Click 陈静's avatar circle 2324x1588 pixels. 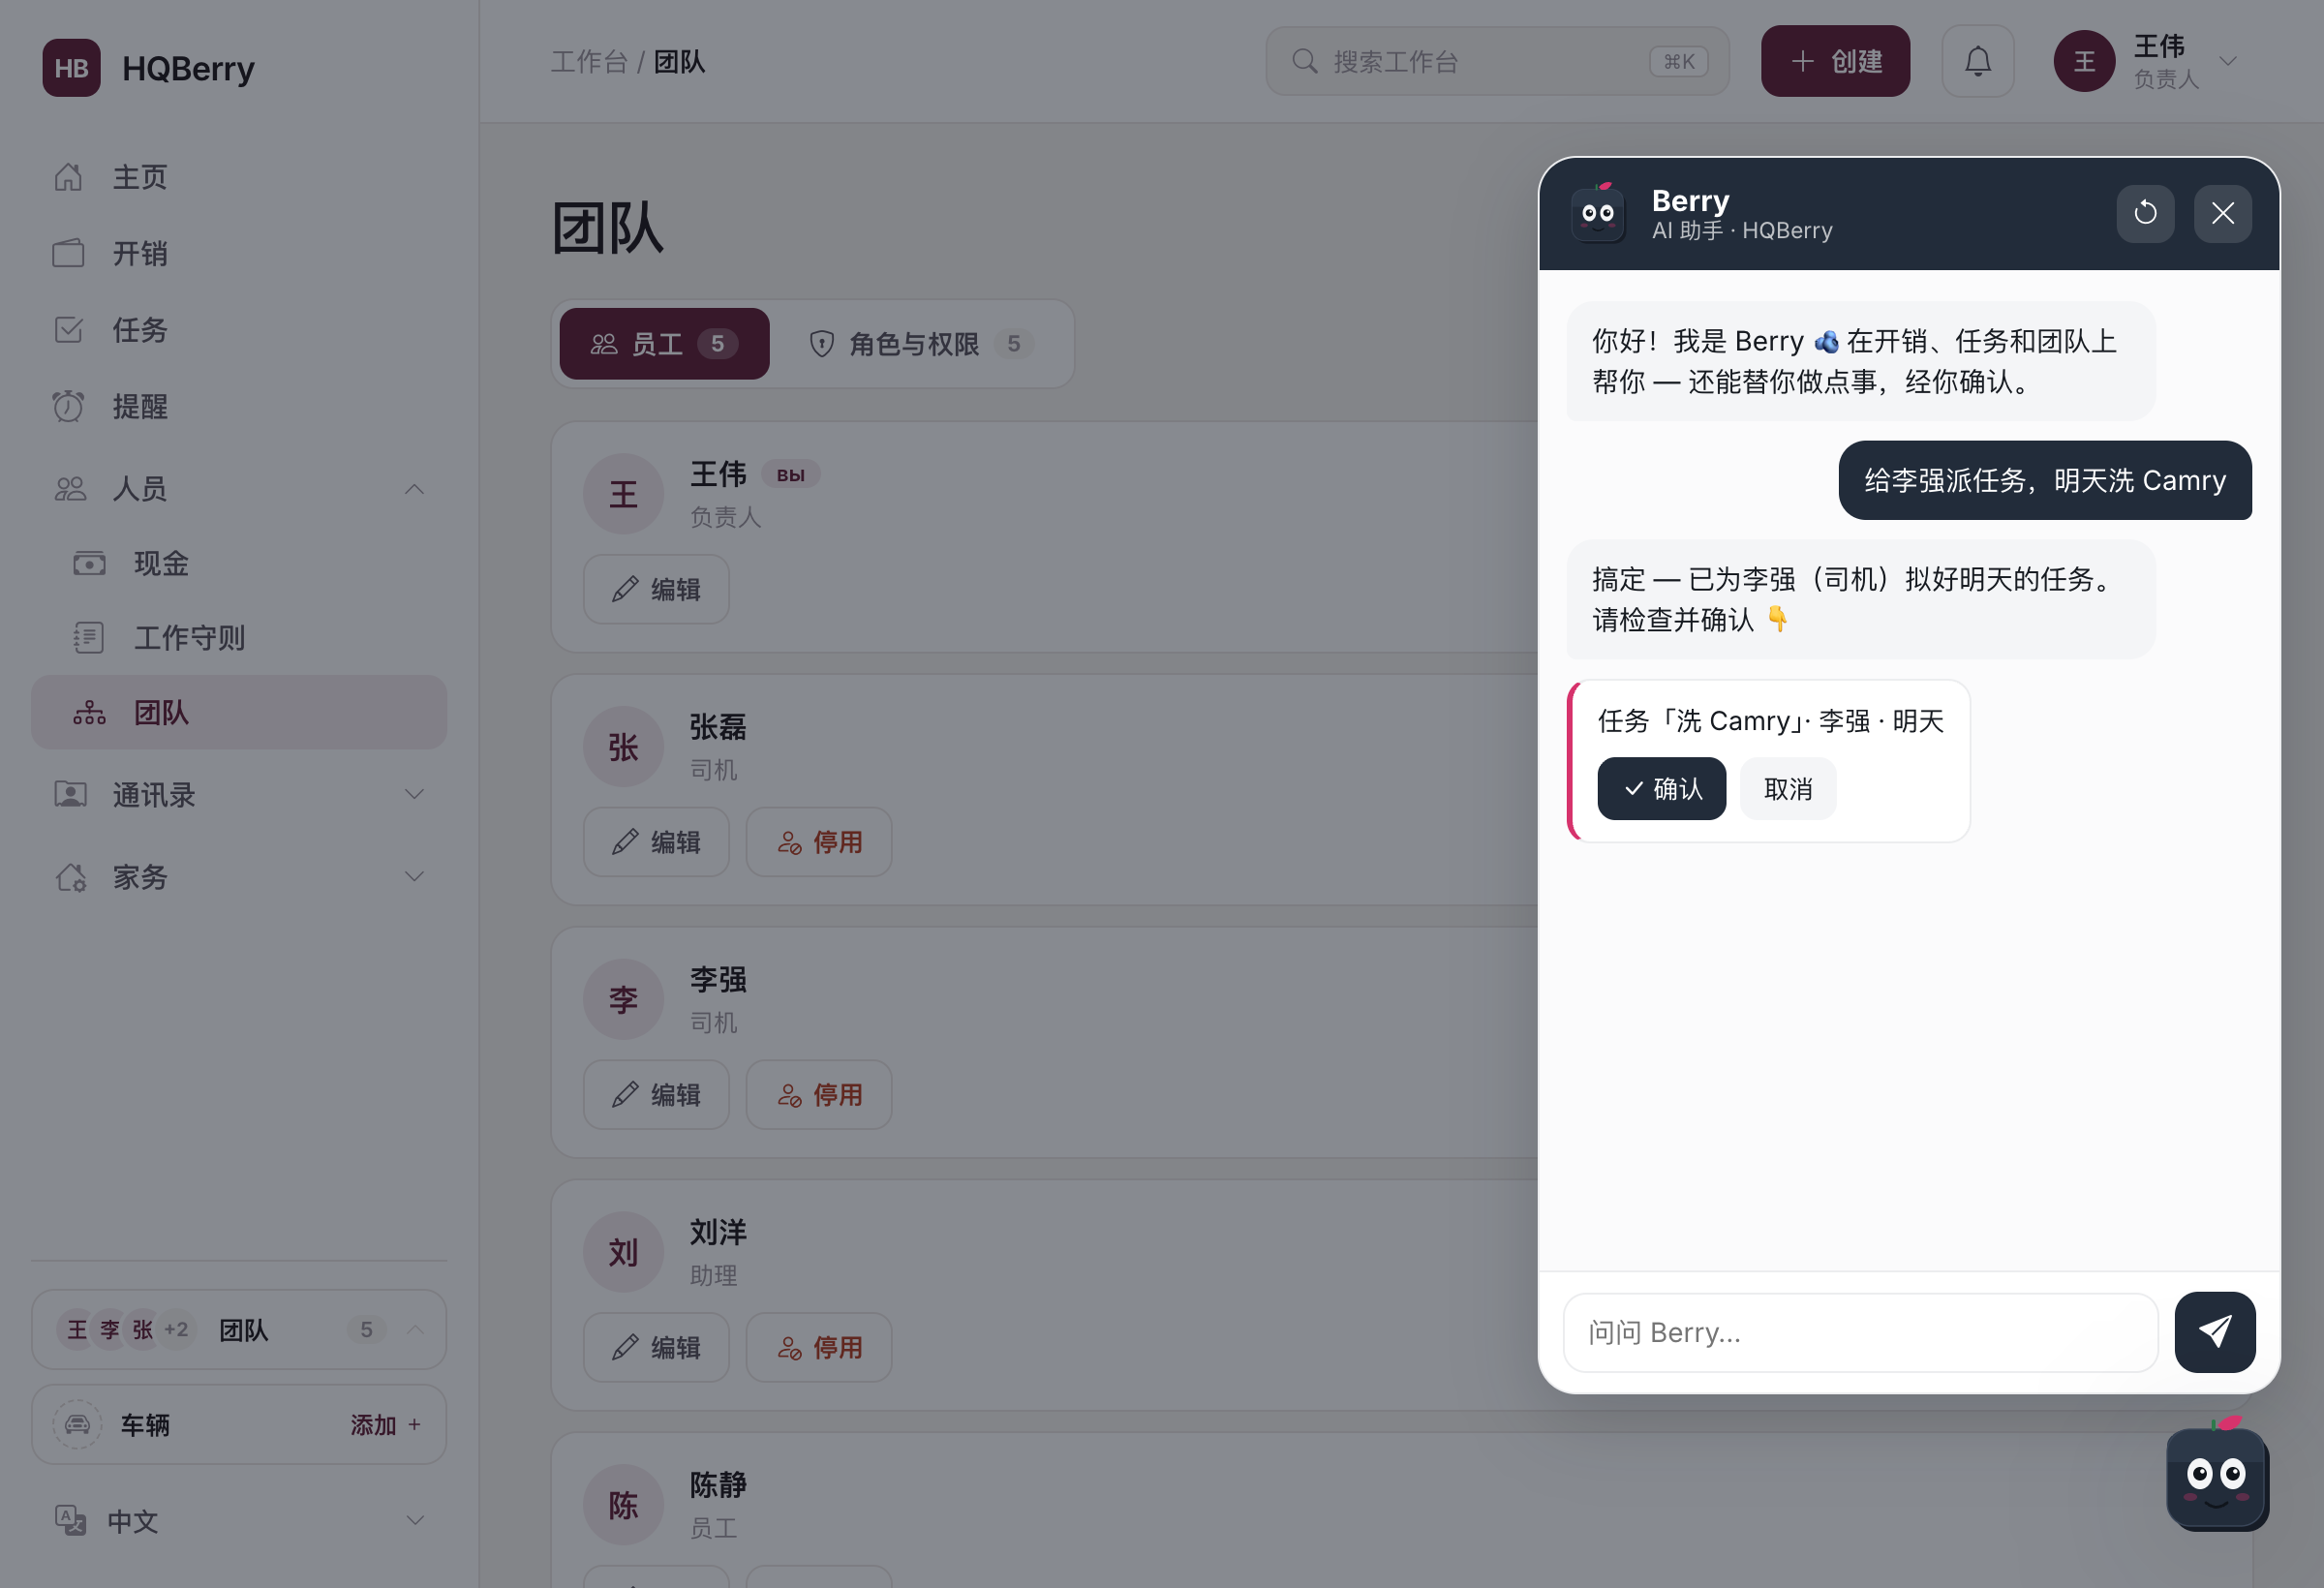(623, 1506)
